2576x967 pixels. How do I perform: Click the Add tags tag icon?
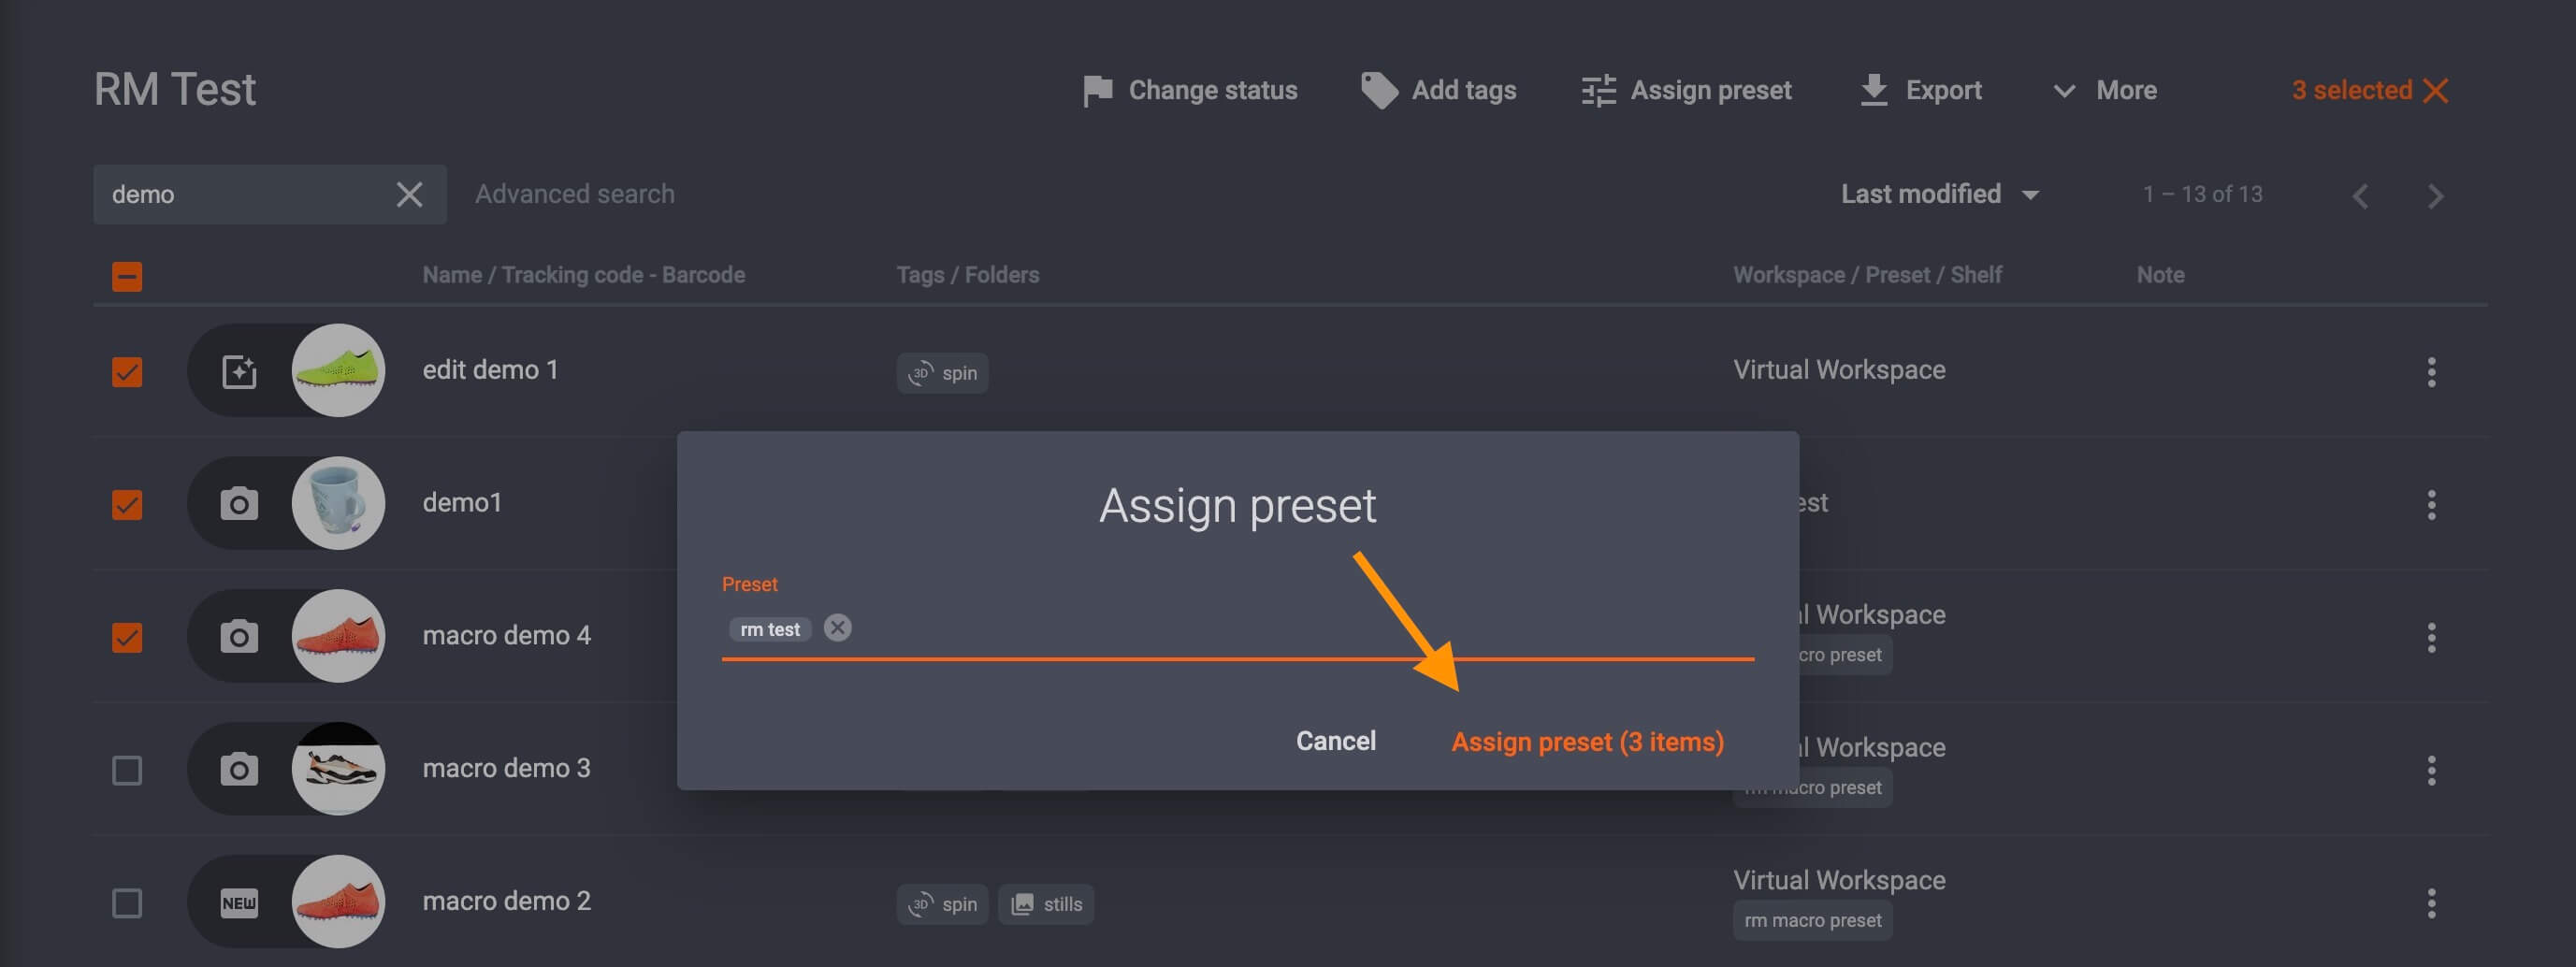tap(1378, 90)
